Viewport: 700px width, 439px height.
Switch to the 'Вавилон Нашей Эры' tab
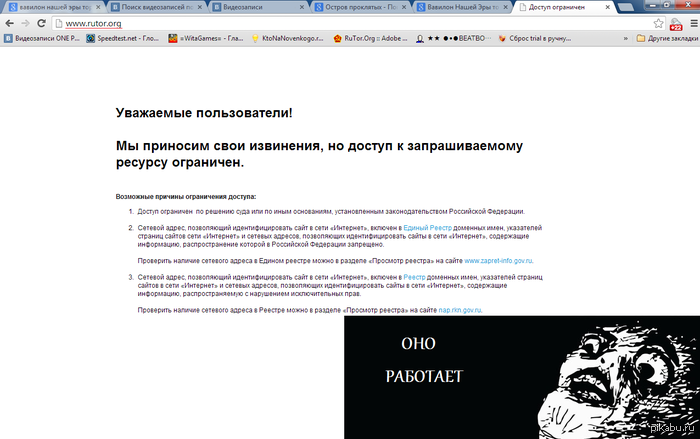point(462,7)
